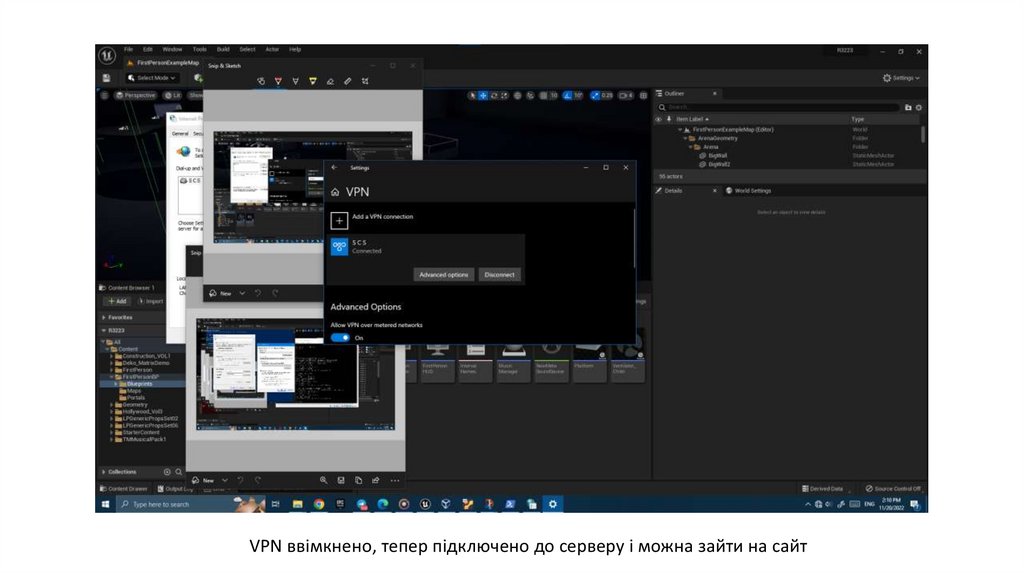
Task: Open the Build menu
Action: tap(222, 49)
